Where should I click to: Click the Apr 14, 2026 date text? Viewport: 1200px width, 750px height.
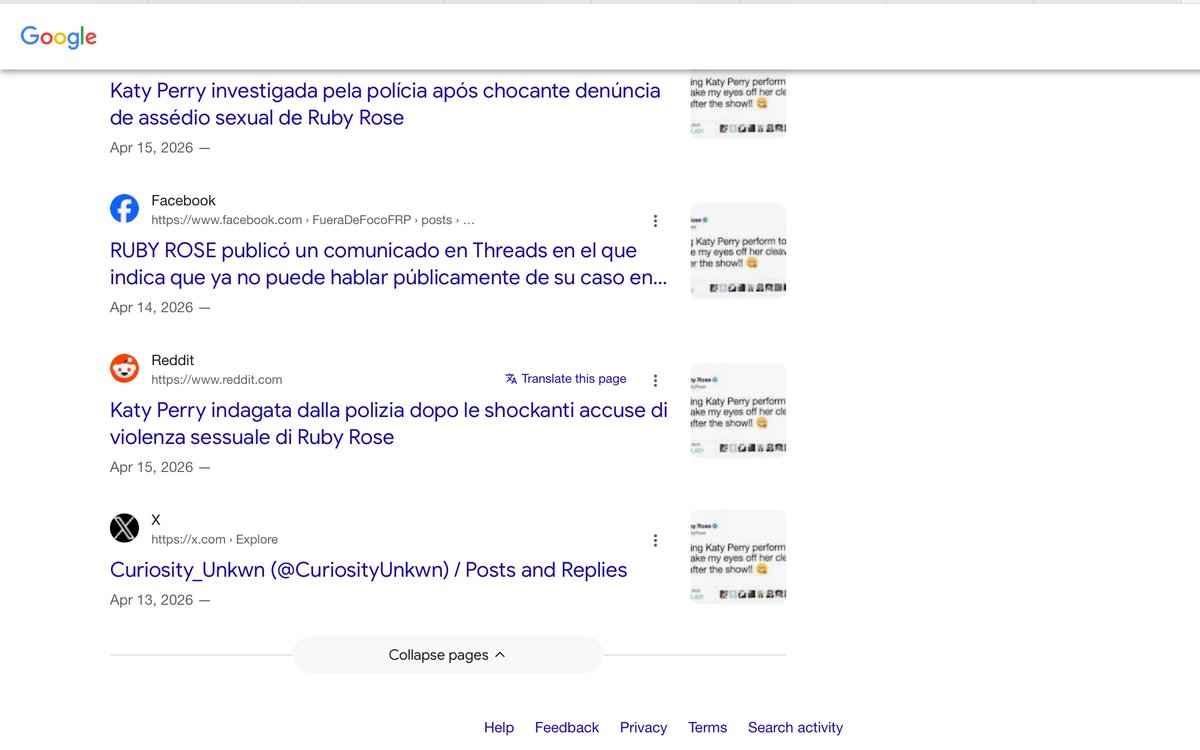pyautogui.click(x=151, y=307)
